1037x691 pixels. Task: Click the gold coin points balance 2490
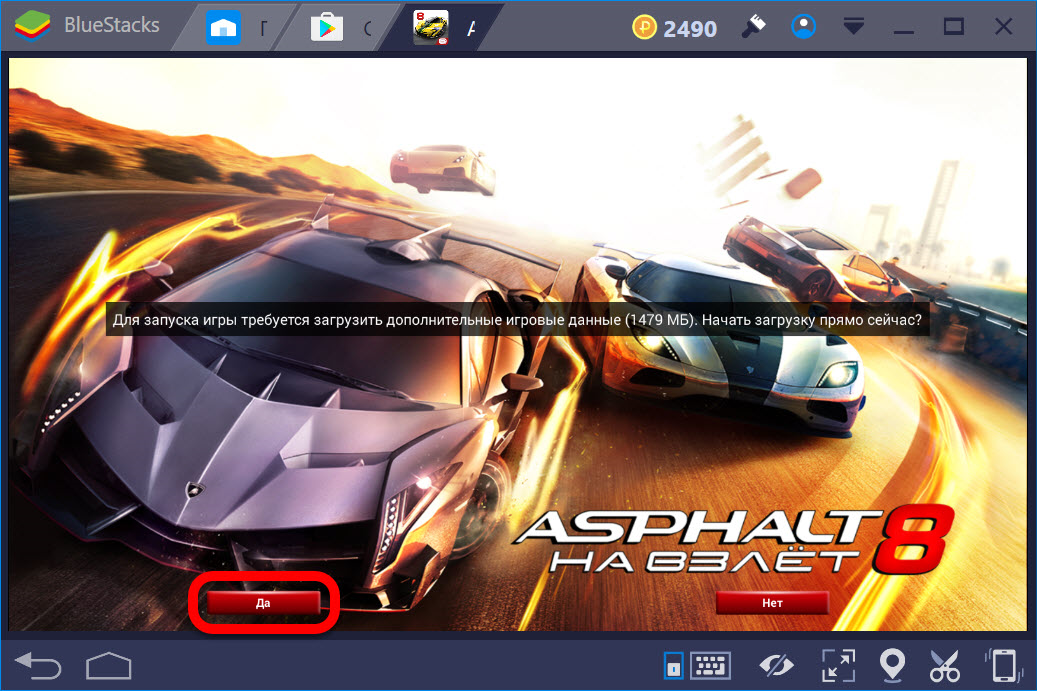tap(675, 28)
